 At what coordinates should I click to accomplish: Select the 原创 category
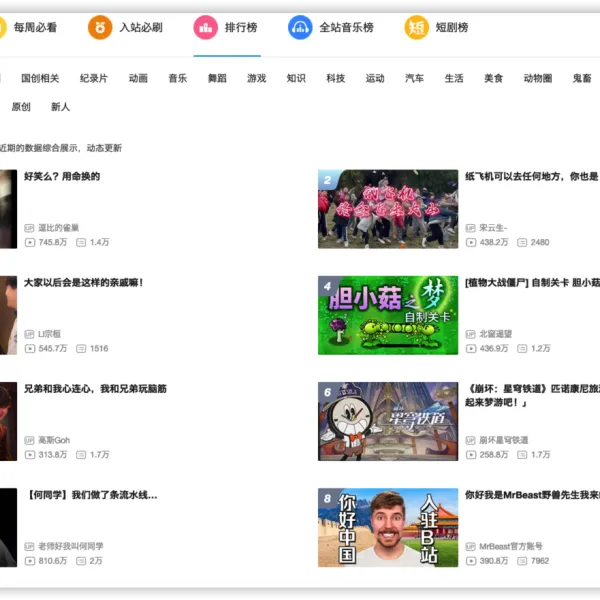coord(21,107)
